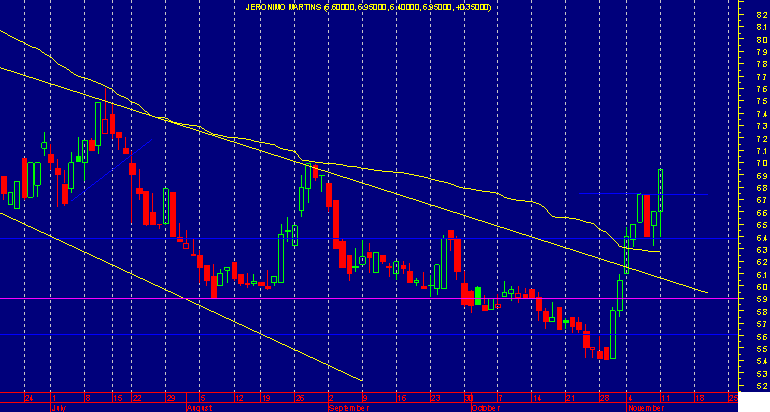Click date label 21 on time axis

[570, 398]
